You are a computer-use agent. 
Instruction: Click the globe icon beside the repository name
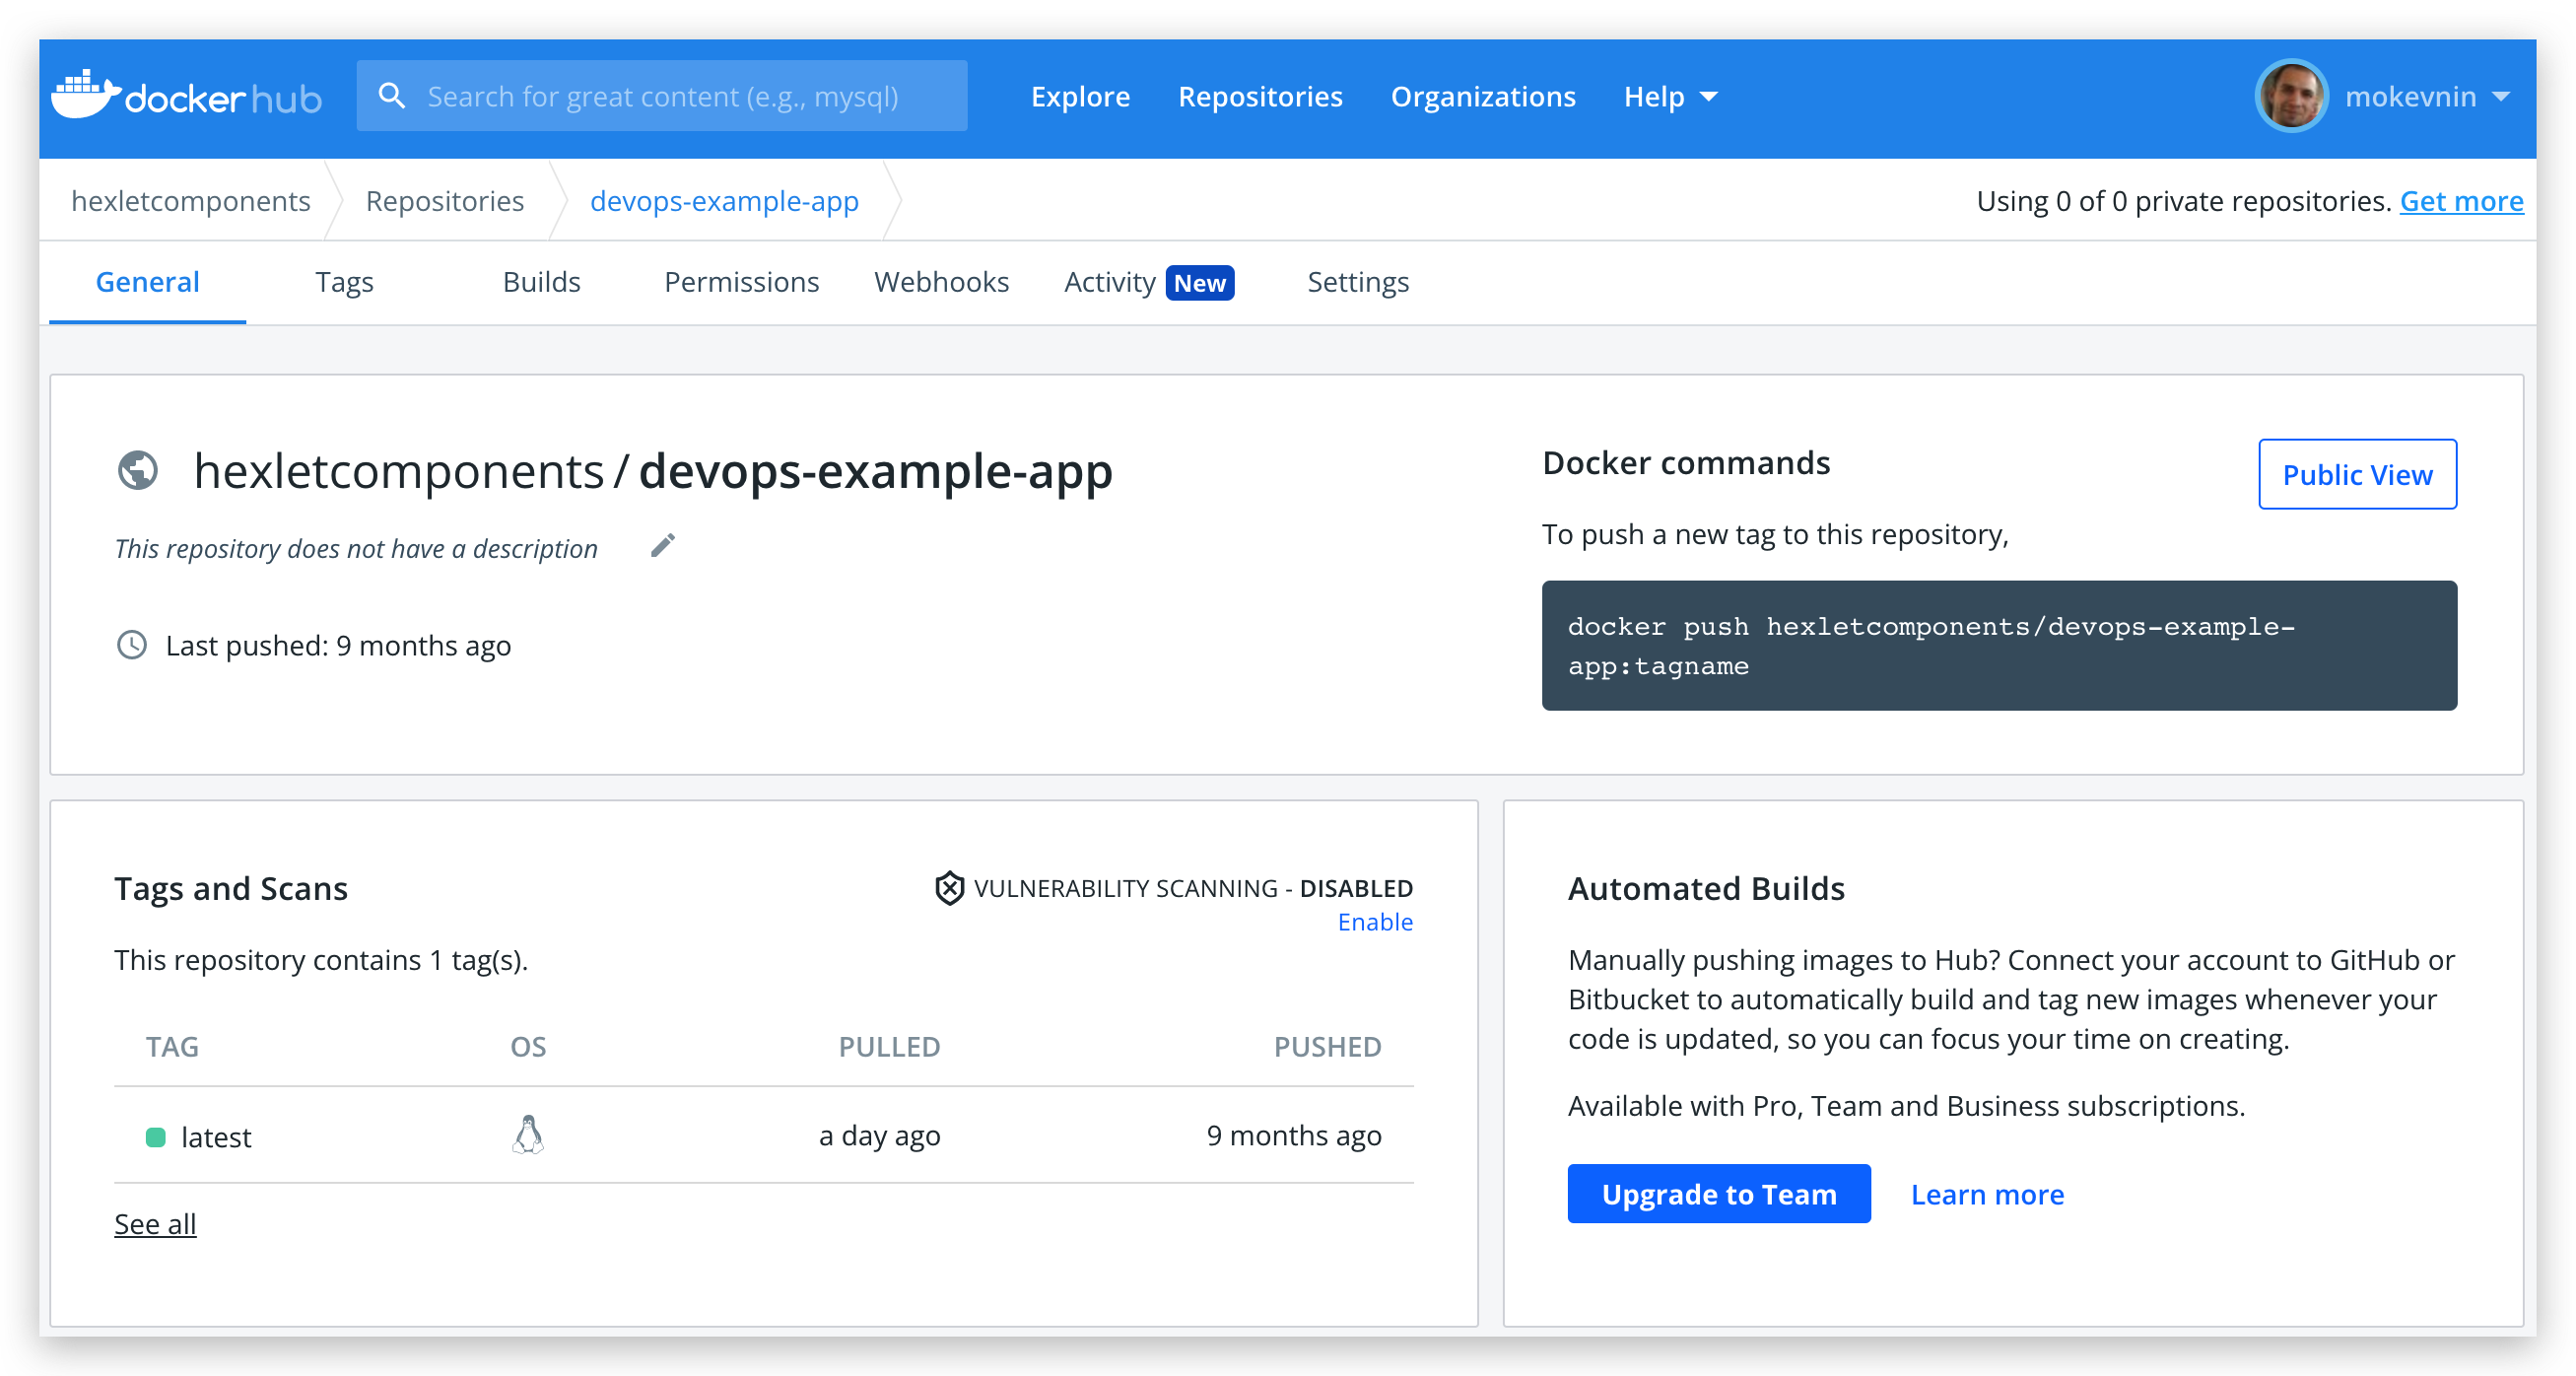click(x=139, y=471)
